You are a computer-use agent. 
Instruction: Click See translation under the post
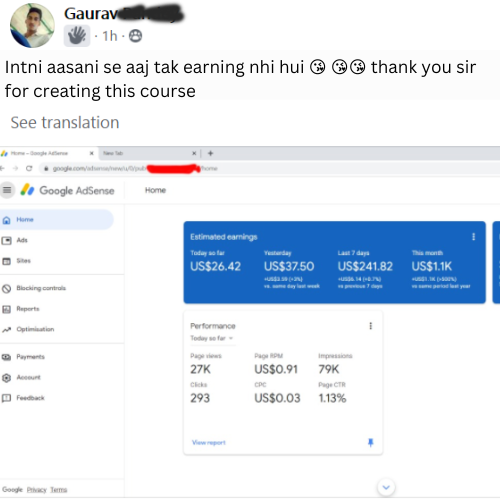tap(65, 122)
